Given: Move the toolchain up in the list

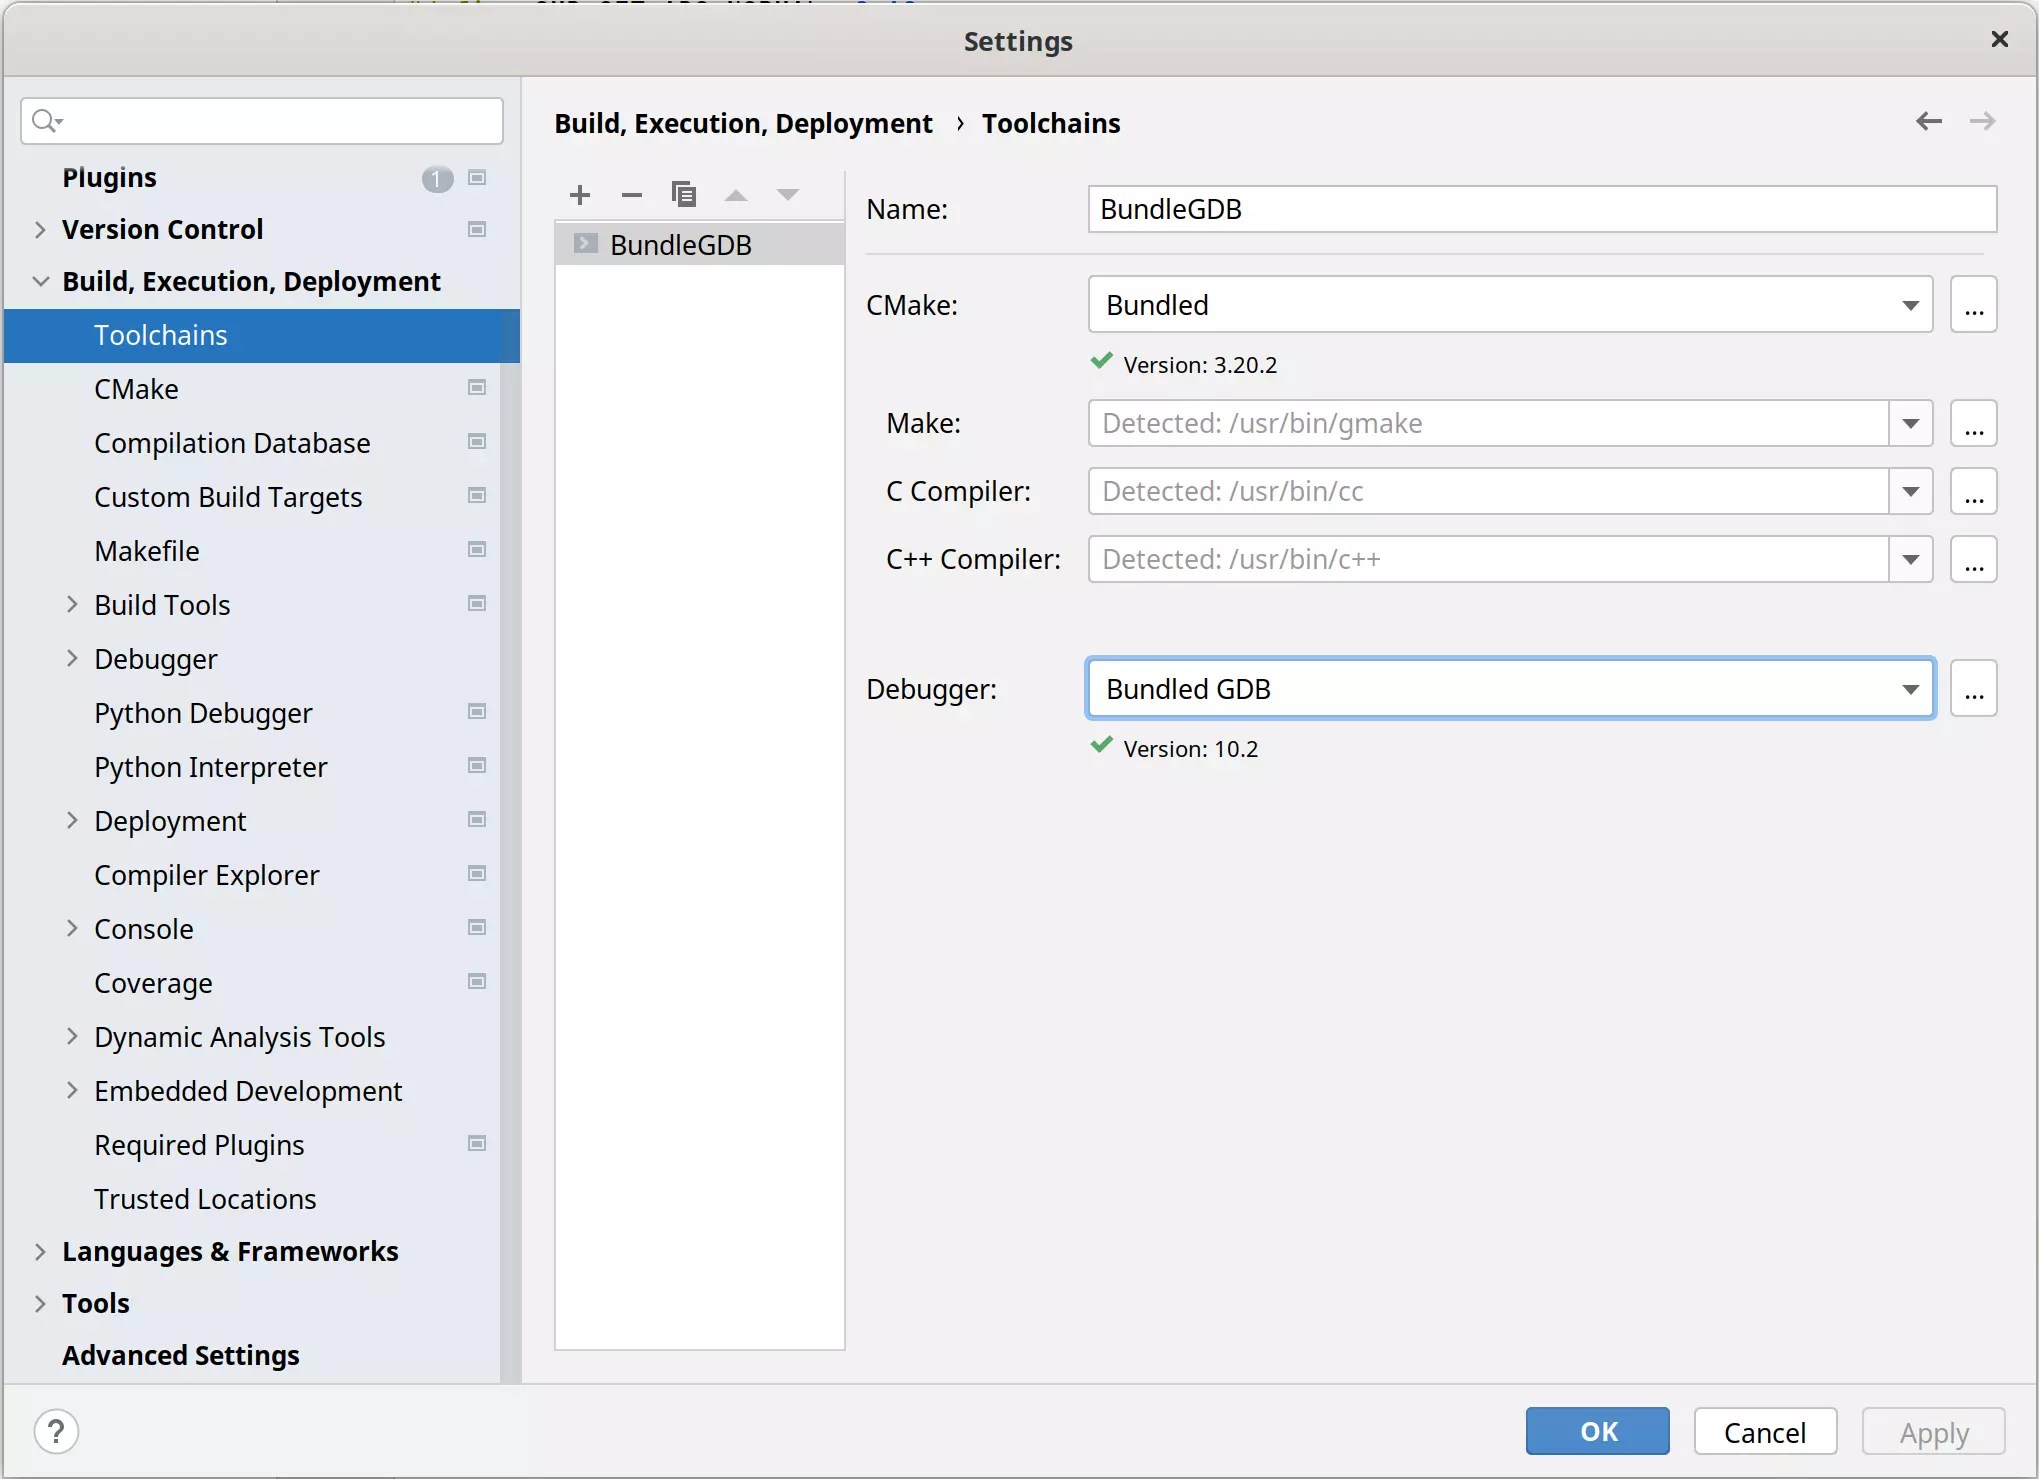Looking at the screenshot, I should [736, 194].
